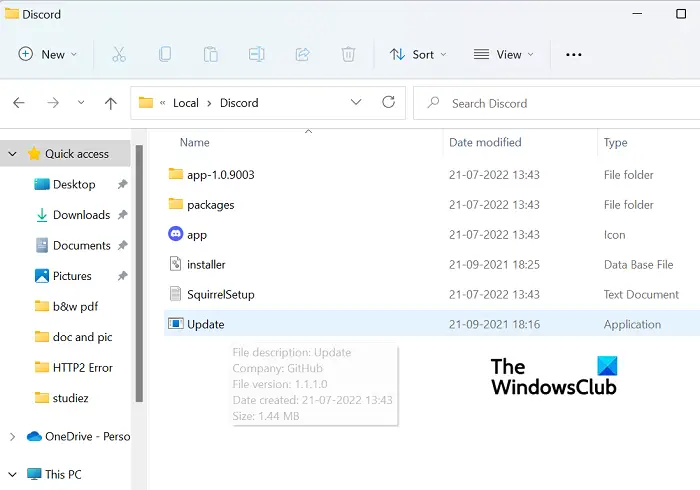Click the address bar folder icon
The height and width of the screenshot is (490, 700).
146,103
